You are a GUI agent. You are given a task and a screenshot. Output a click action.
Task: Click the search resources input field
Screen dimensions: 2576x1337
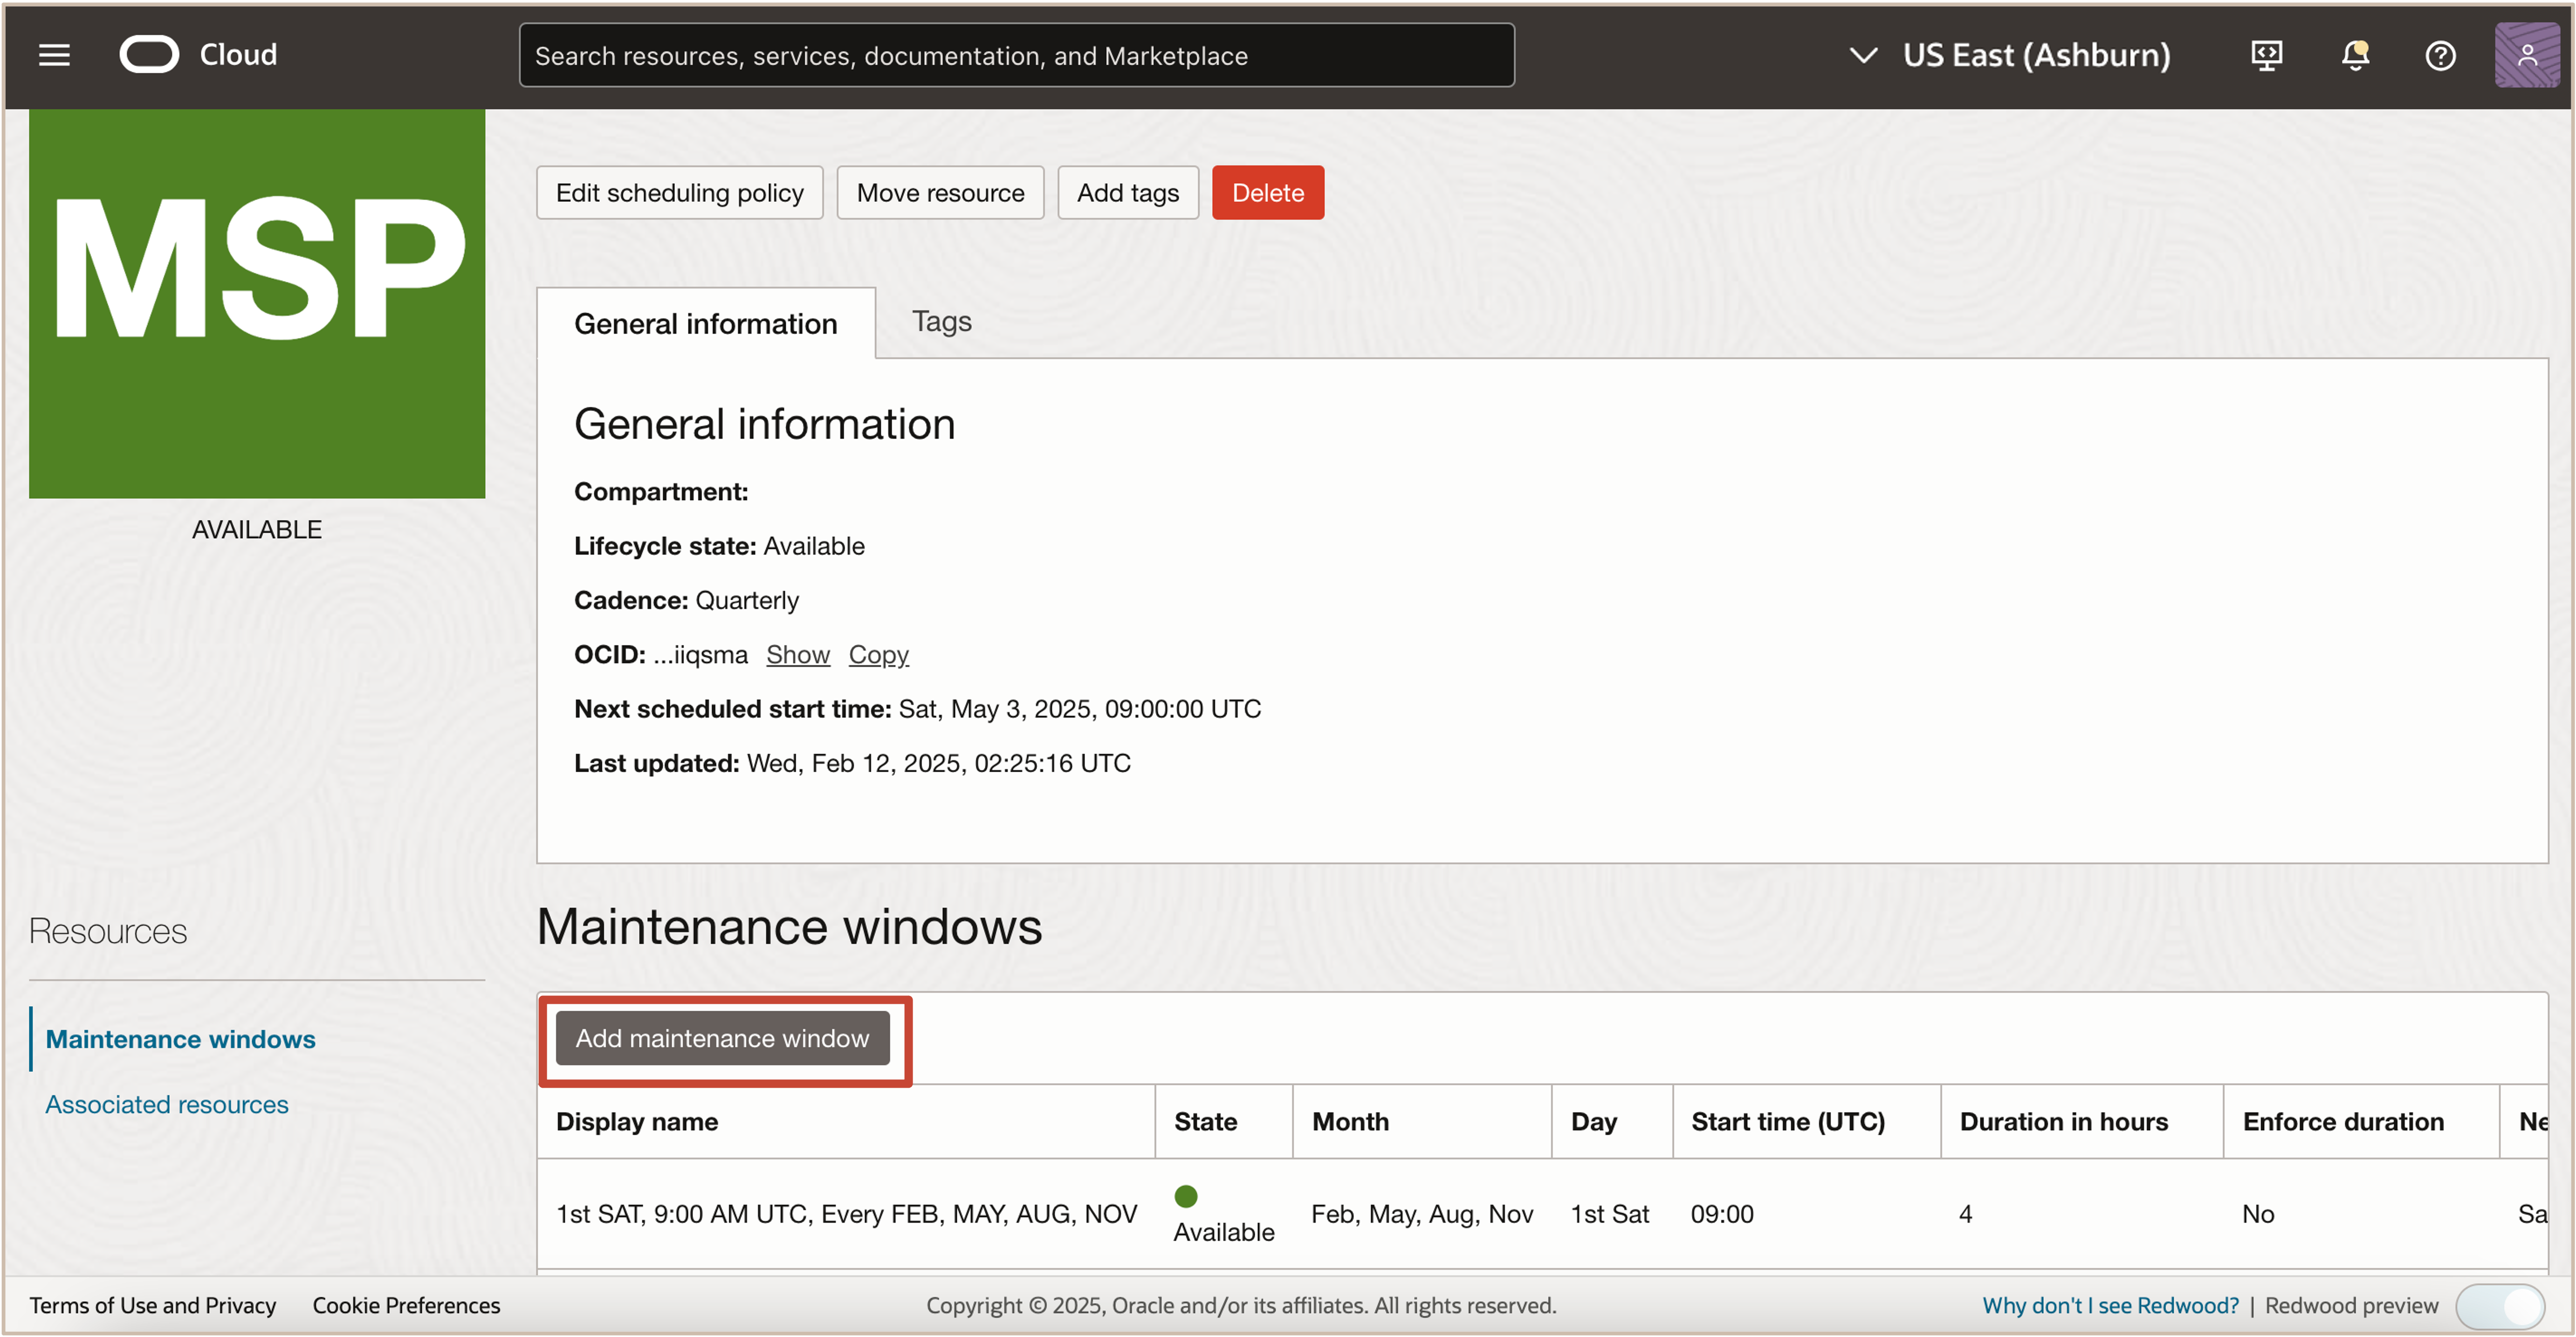click(1016, 55)
